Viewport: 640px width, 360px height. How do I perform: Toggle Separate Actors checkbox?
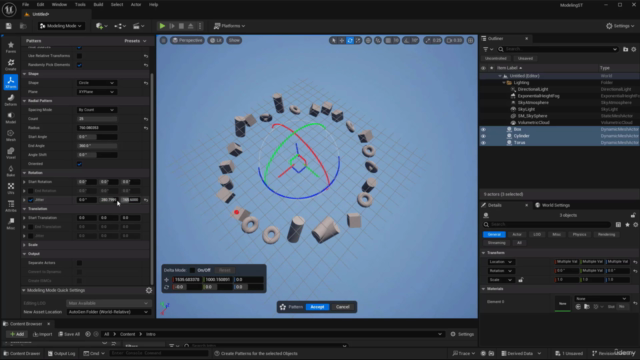pyautogui.click(x=79, y=263)
